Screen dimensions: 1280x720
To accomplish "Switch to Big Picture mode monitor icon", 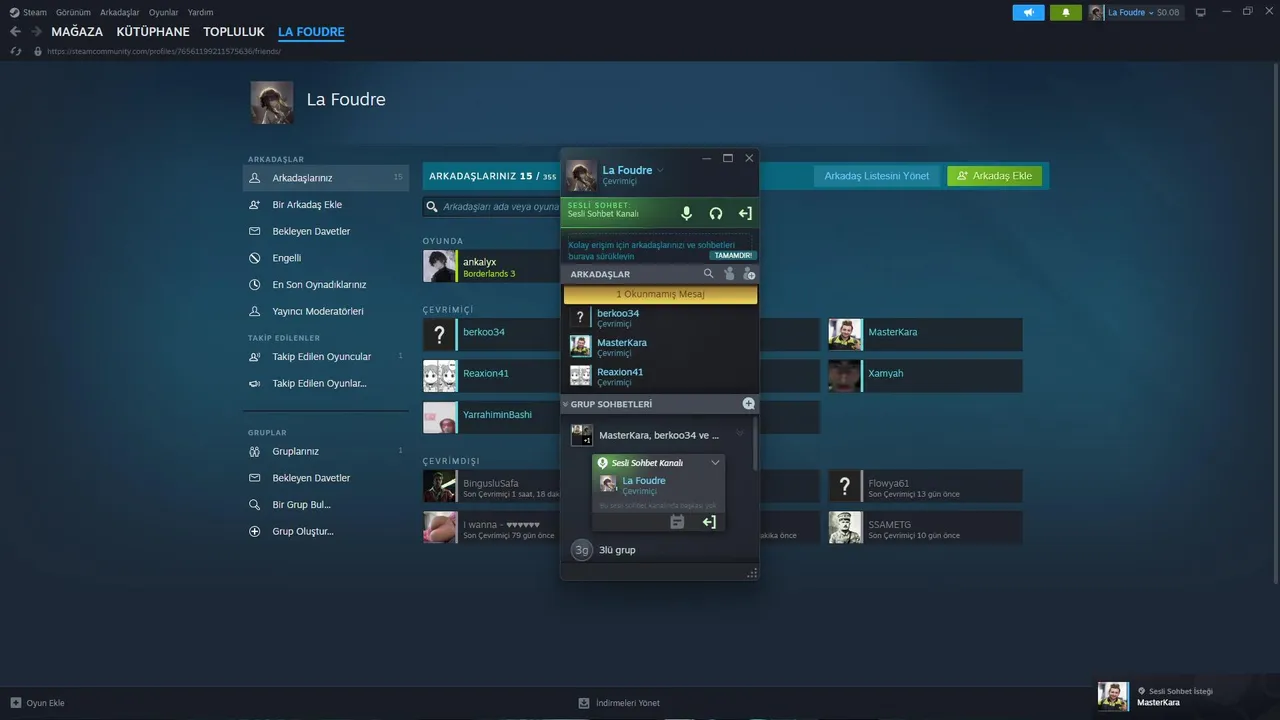I will 1201,12.
